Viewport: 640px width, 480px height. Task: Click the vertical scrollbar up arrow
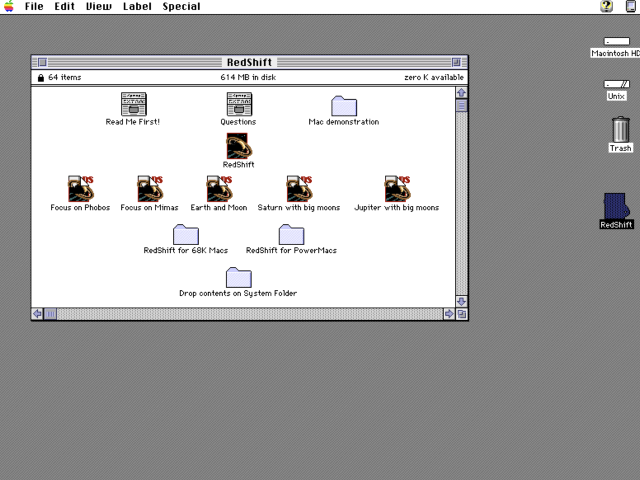tap(462, 93)
